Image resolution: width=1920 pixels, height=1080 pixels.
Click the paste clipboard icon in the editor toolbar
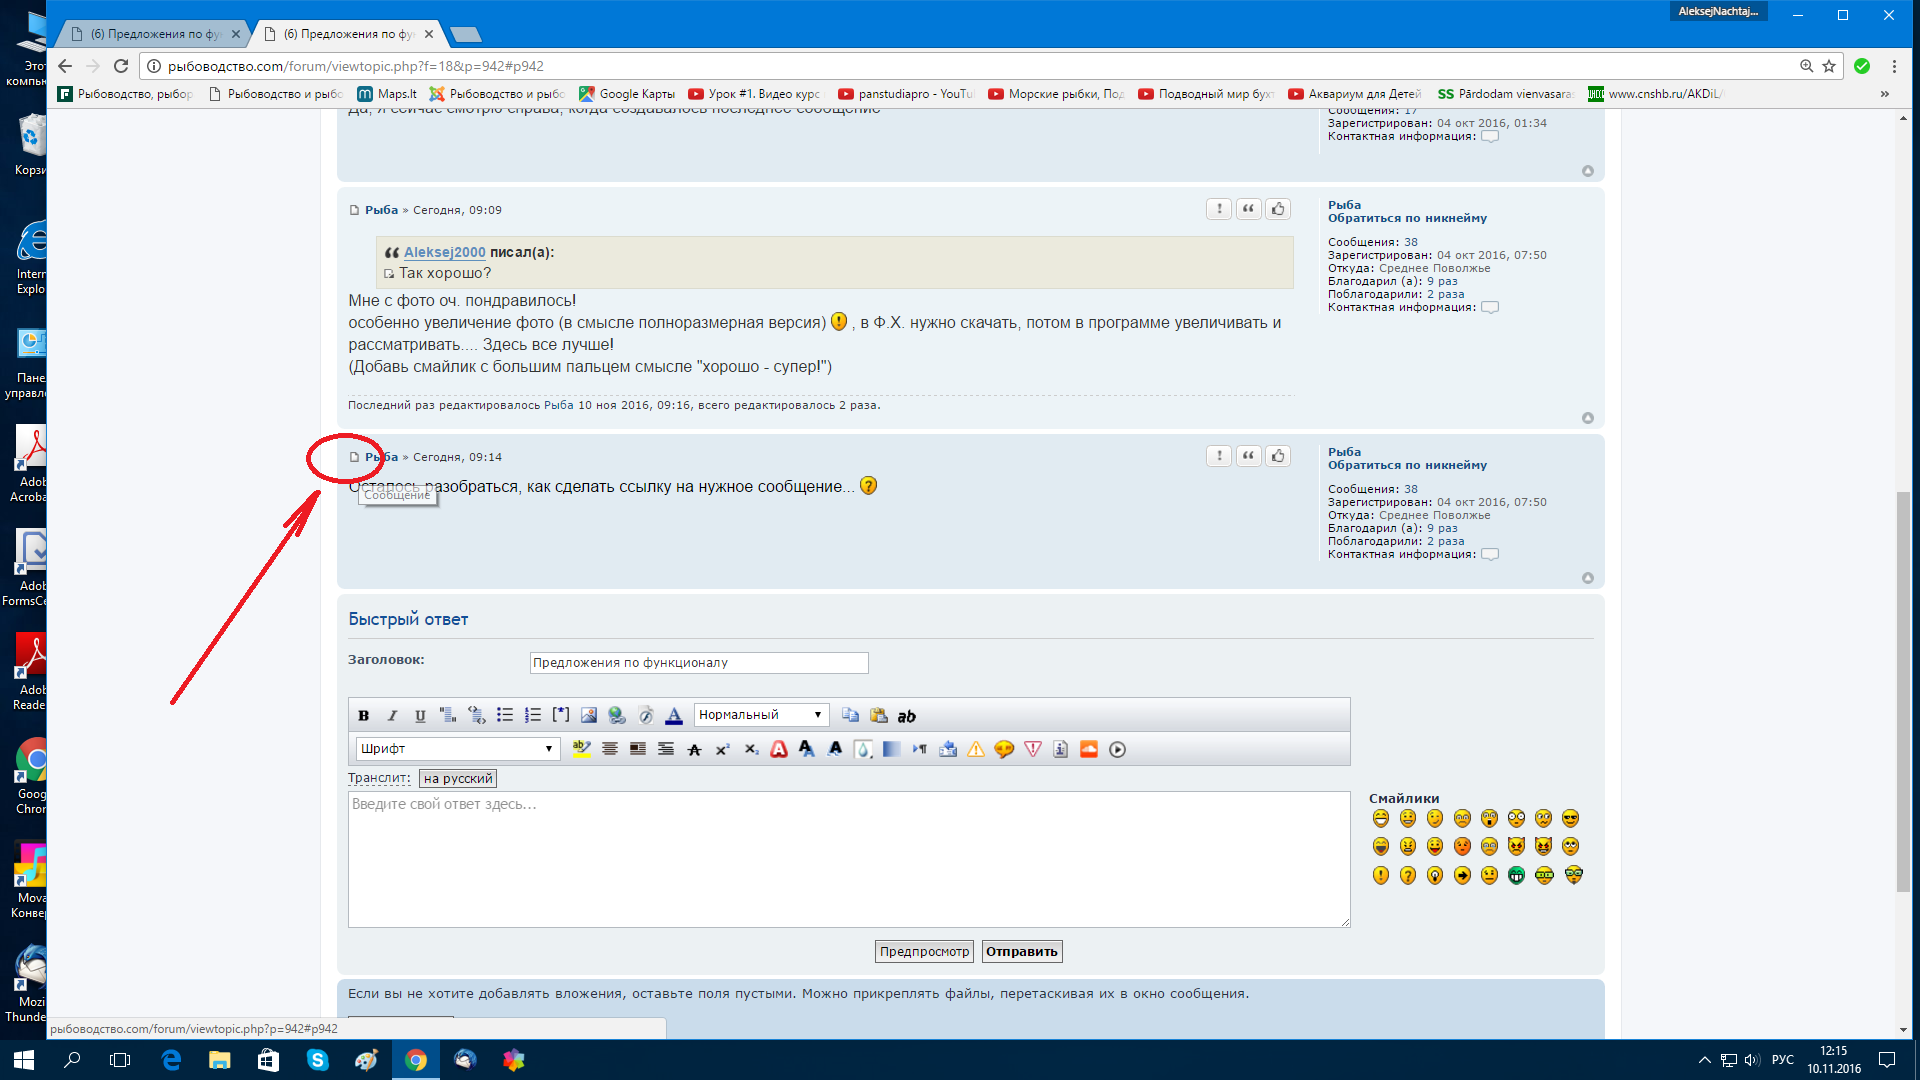tap(878, 715)
